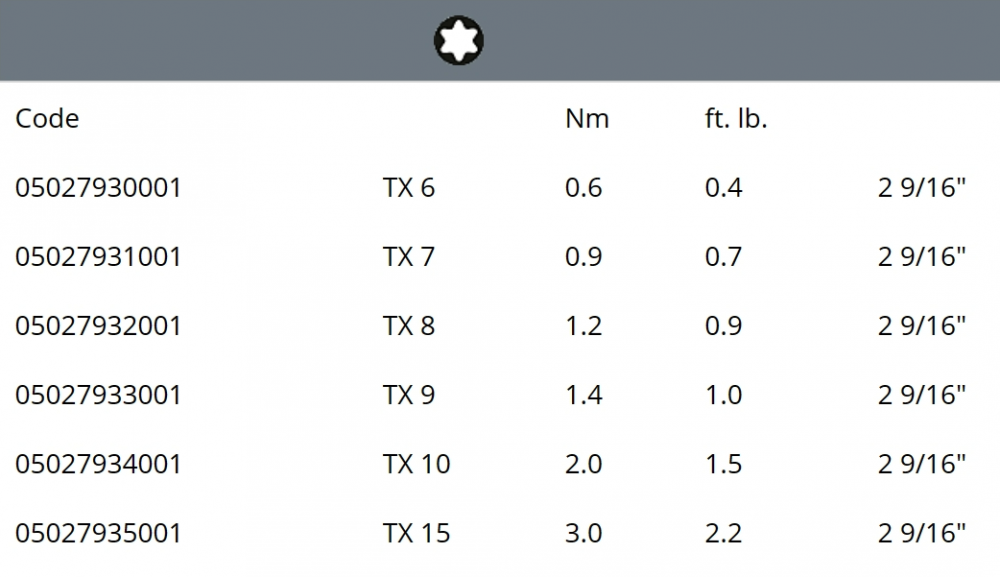
Task: Select product code 05027931001
Action: 98,257
